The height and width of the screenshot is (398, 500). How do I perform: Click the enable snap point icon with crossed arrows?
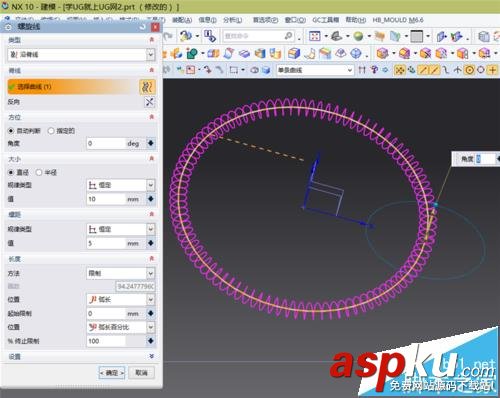(x=399, y=70)
